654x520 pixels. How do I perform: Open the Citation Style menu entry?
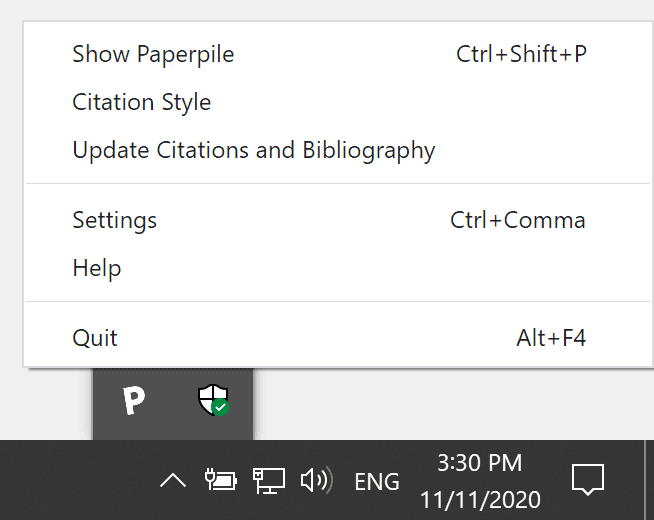point(141,102)
